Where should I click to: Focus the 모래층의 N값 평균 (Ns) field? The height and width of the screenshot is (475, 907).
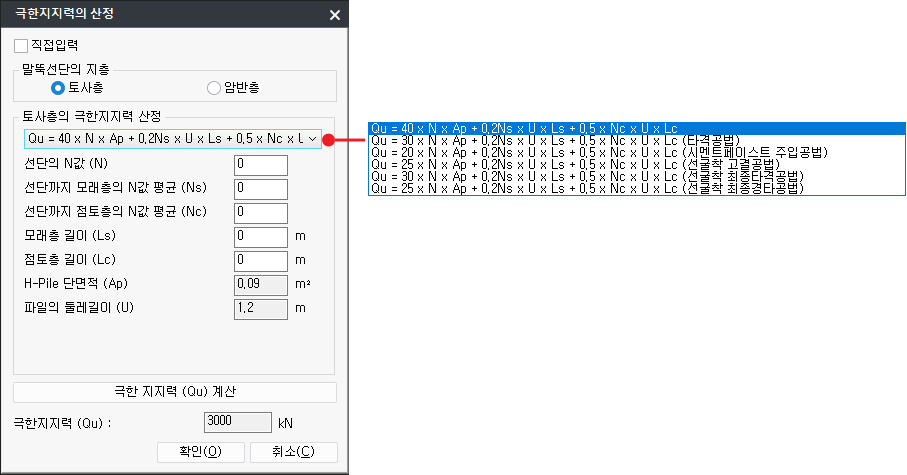pos(261,189)
